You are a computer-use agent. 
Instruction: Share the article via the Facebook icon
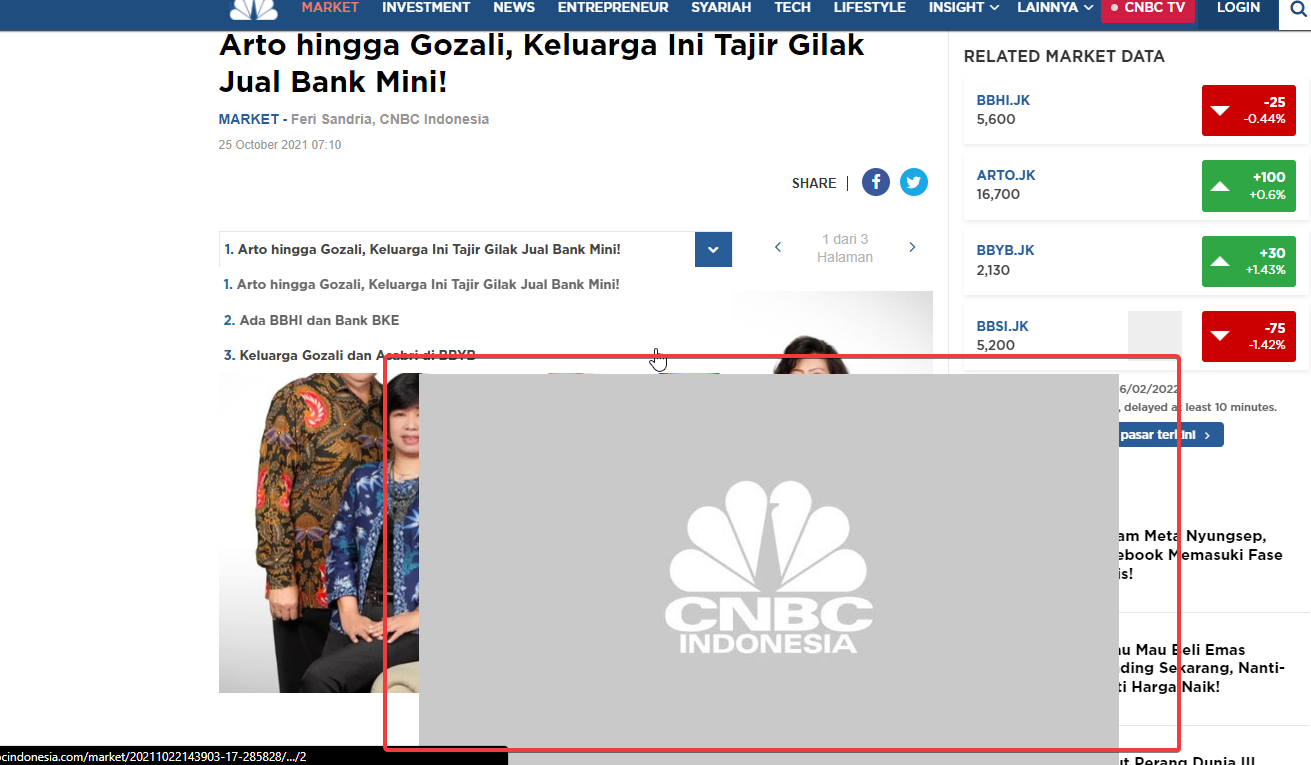point(876,182)
